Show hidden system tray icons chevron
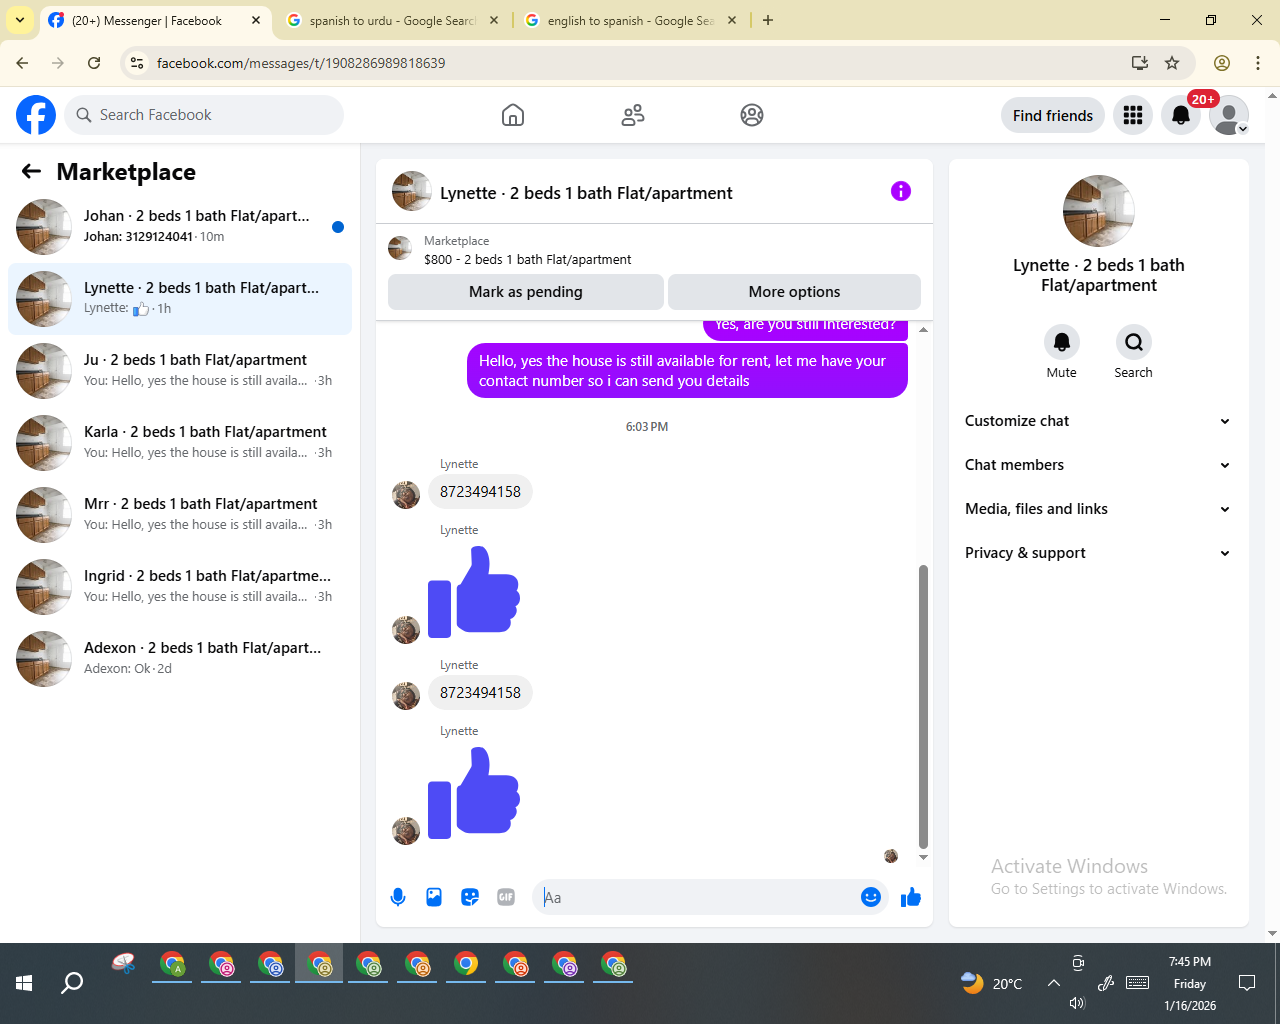This screenshot has width=1280, height=1024. (x=1053, y=983)
